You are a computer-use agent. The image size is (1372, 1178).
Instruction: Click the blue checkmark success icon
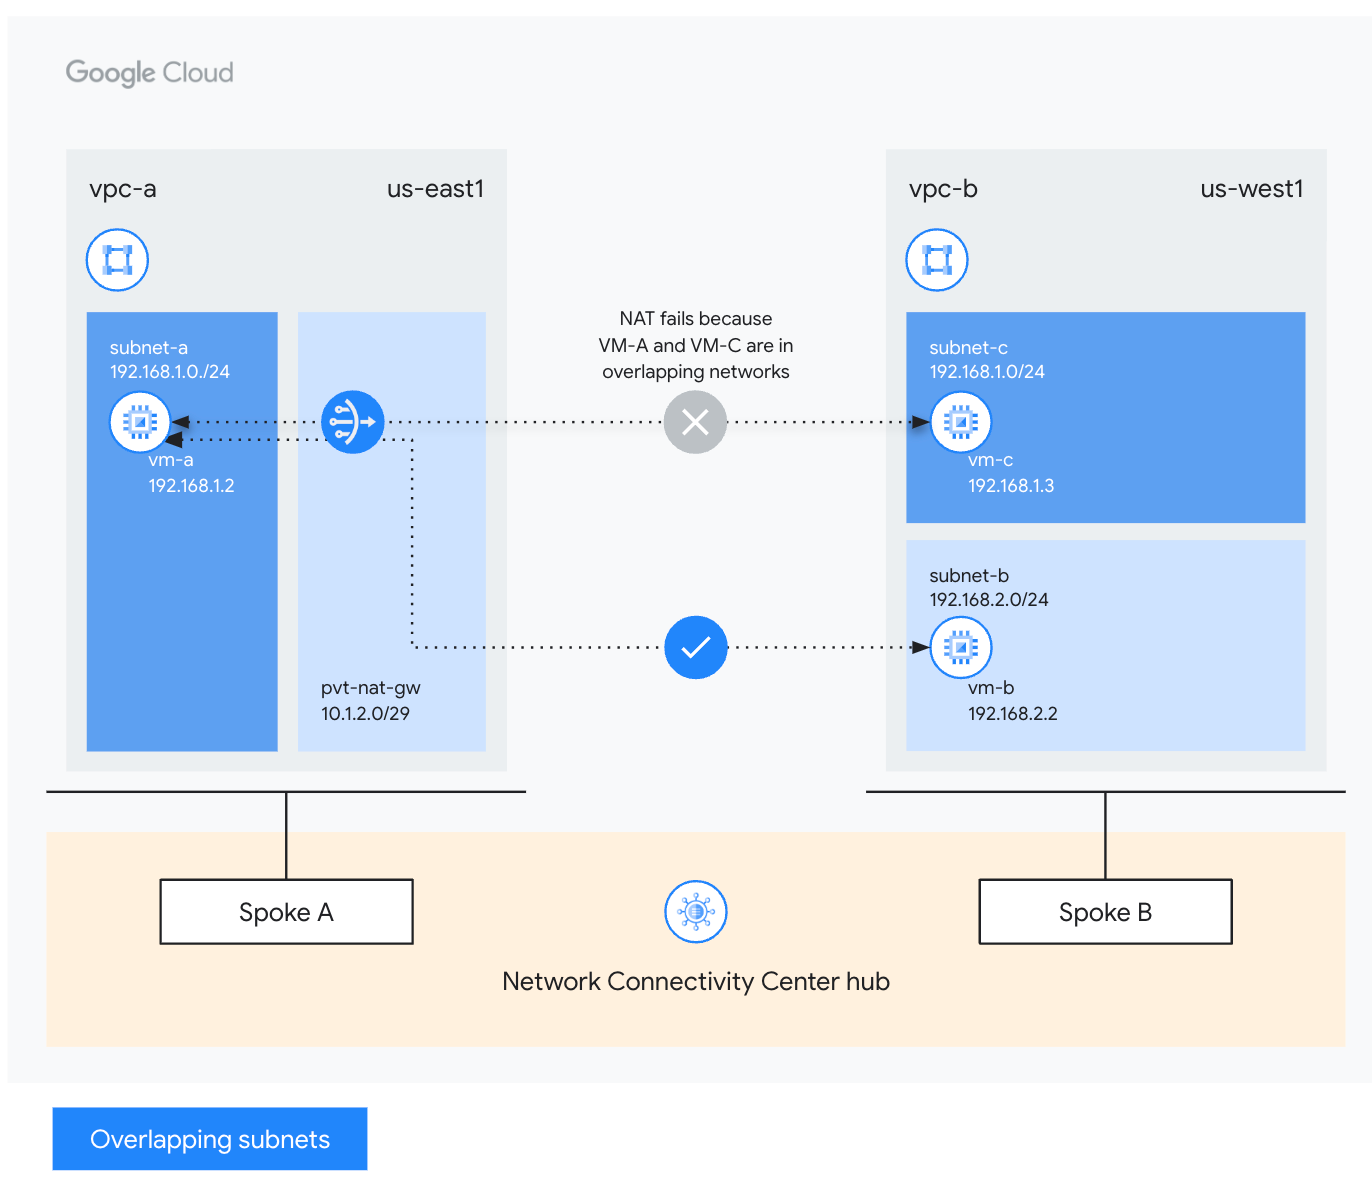point(695,647)
